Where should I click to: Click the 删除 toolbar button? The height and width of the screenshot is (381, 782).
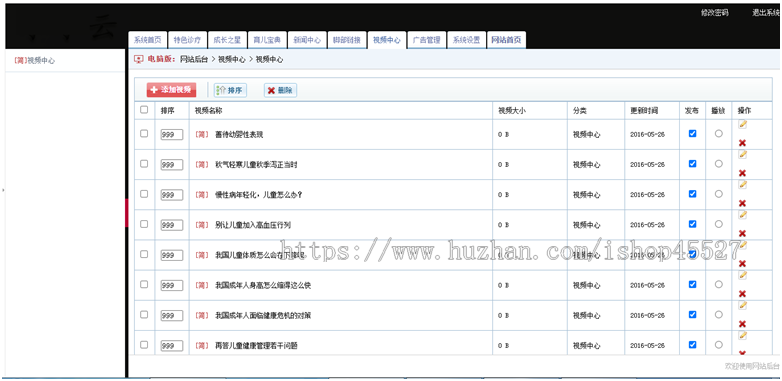pyautogui.click(x=280, y=90)
